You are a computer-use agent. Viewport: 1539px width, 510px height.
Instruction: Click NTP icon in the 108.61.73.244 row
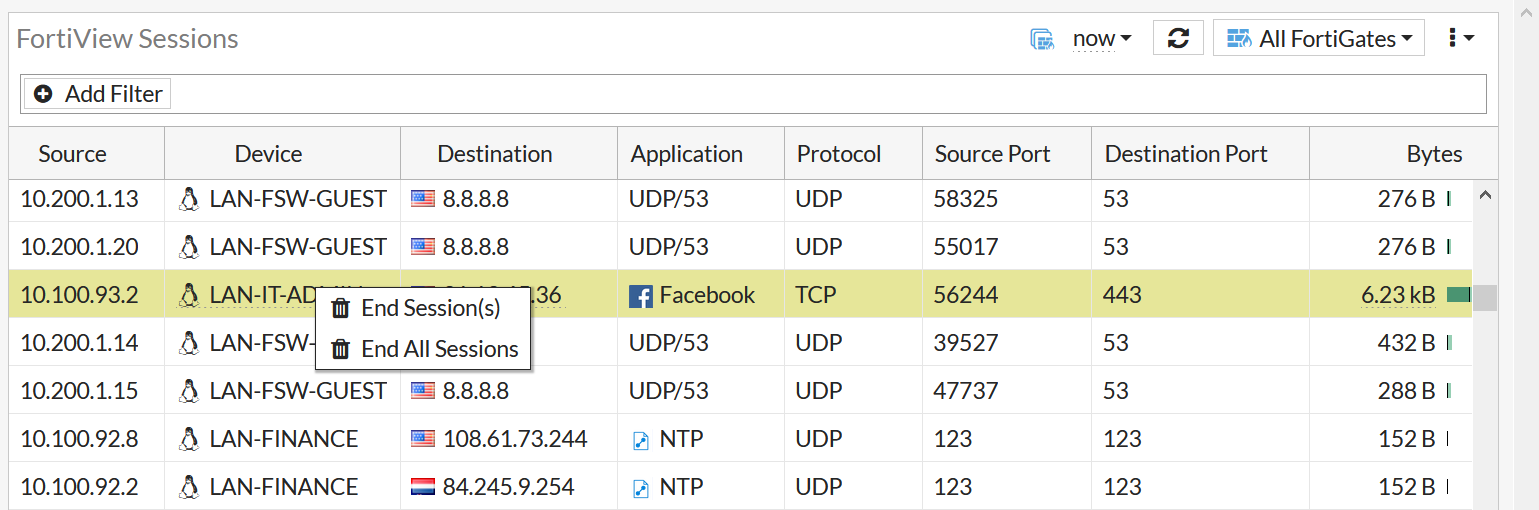coord(641,440)
